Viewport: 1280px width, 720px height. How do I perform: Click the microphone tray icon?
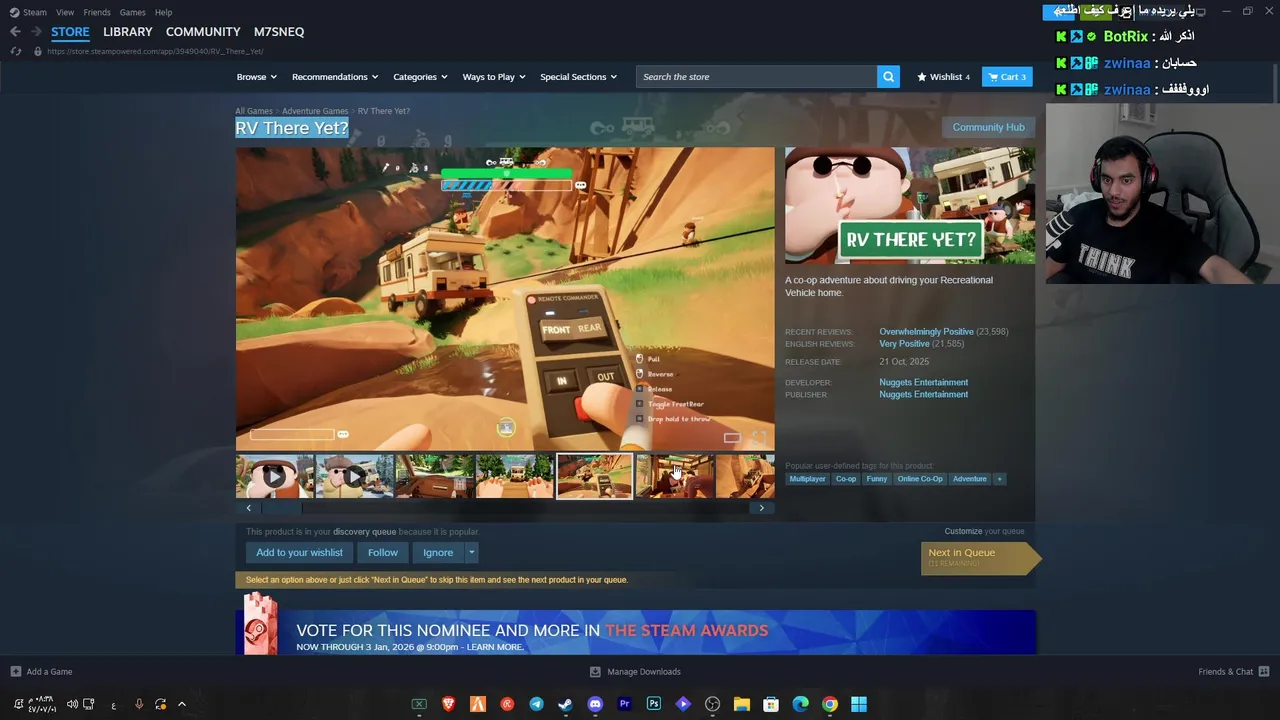pyautogui.click(x=139, y=704)
